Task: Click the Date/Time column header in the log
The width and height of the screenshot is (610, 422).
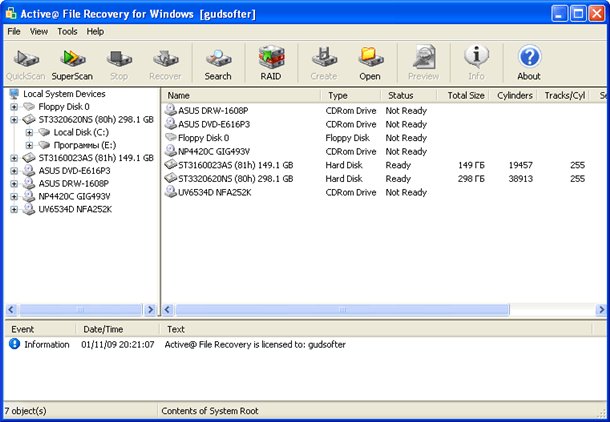Action: tap(117, 329)
